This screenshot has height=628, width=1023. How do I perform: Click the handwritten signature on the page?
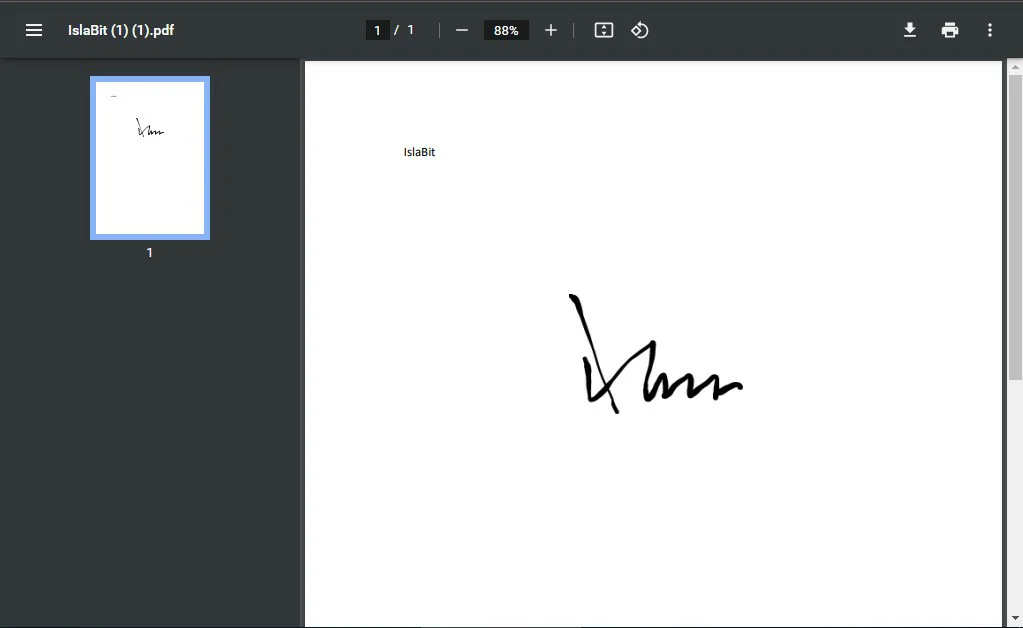click(x=656, y=353)
